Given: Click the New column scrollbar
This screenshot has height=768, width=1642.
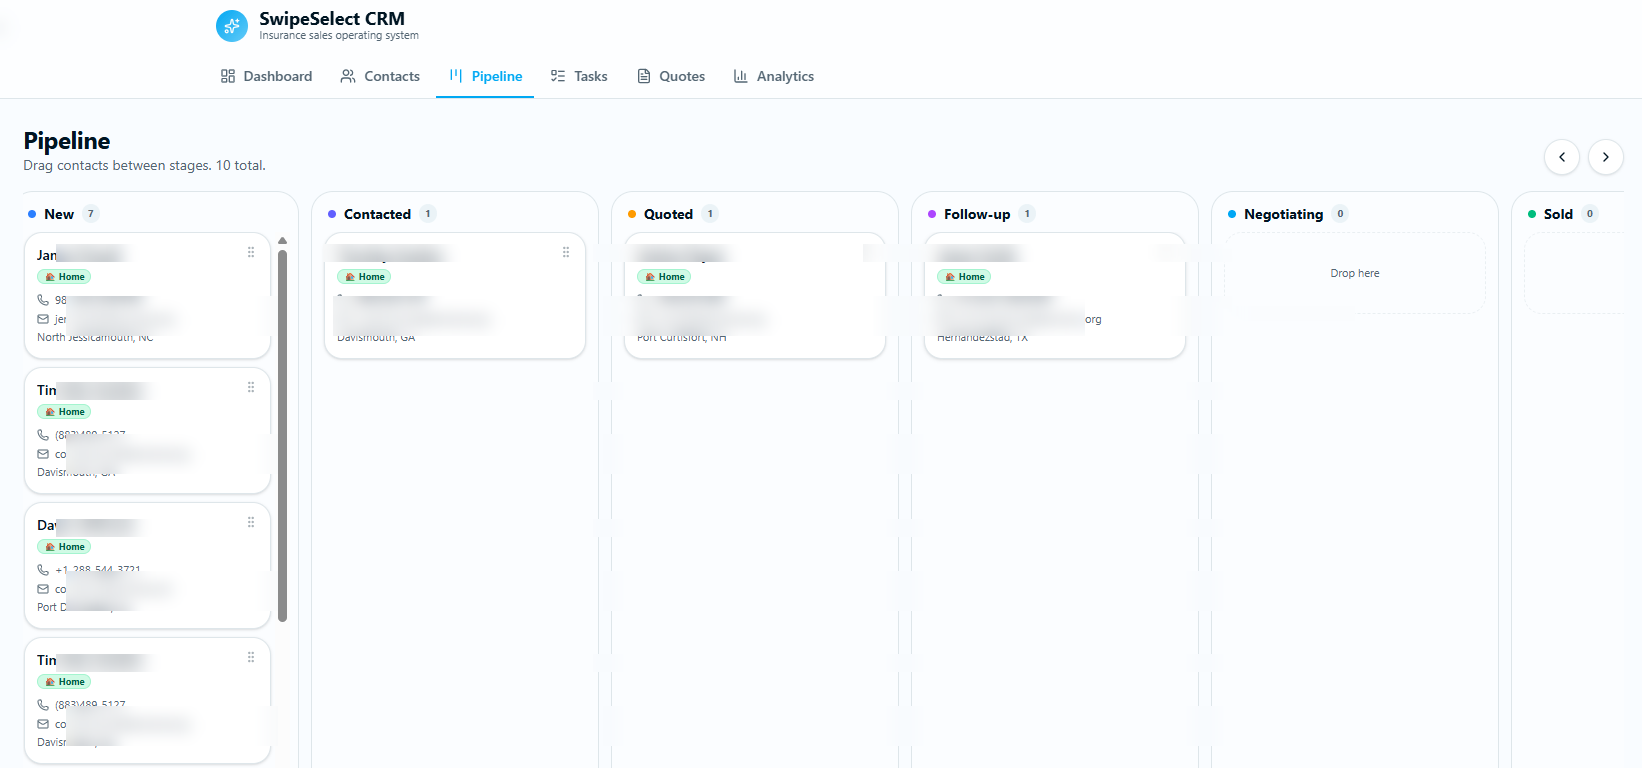Looking at the screenshot, I should [282, 435].
